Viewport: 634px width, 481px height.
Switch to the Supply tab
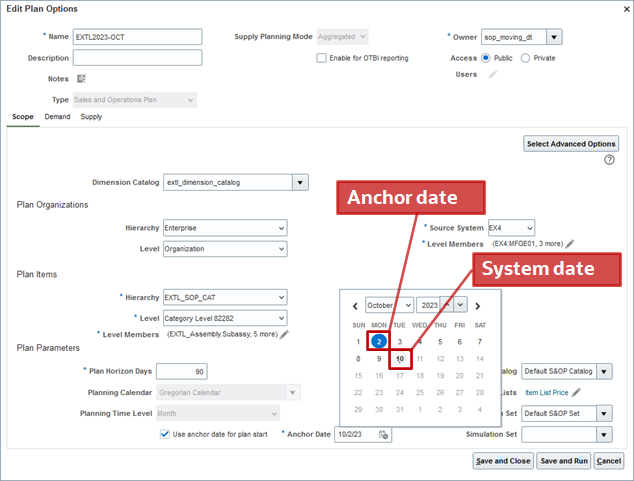(91, 117)
